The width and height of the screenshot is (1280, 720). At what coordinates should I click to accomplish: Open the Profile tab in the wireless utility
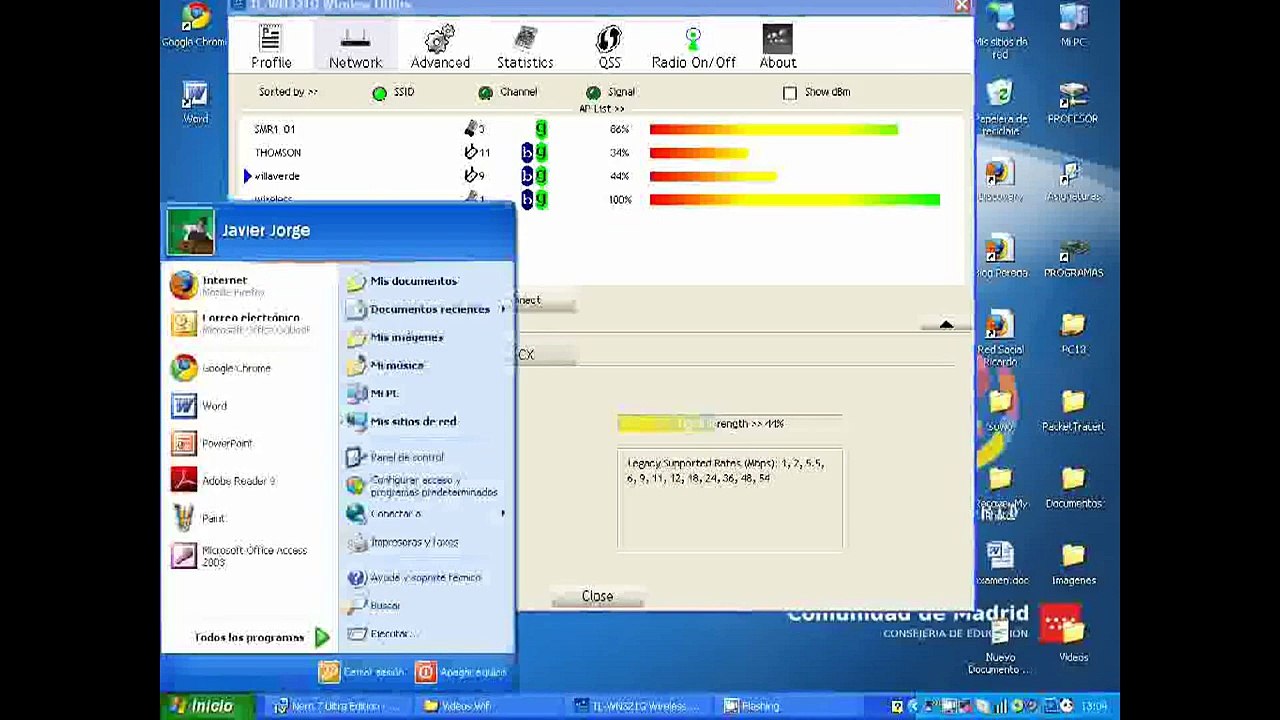271,48
